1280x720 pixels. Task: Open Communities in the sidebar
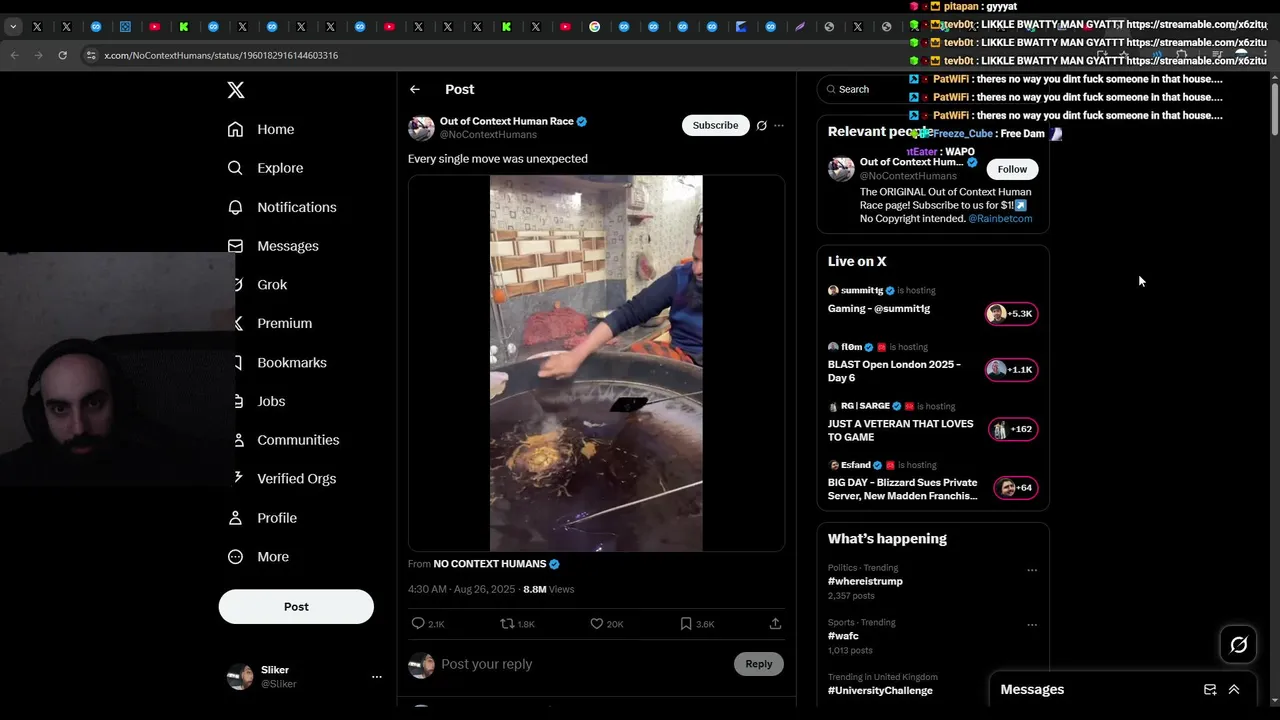point(286,440)
